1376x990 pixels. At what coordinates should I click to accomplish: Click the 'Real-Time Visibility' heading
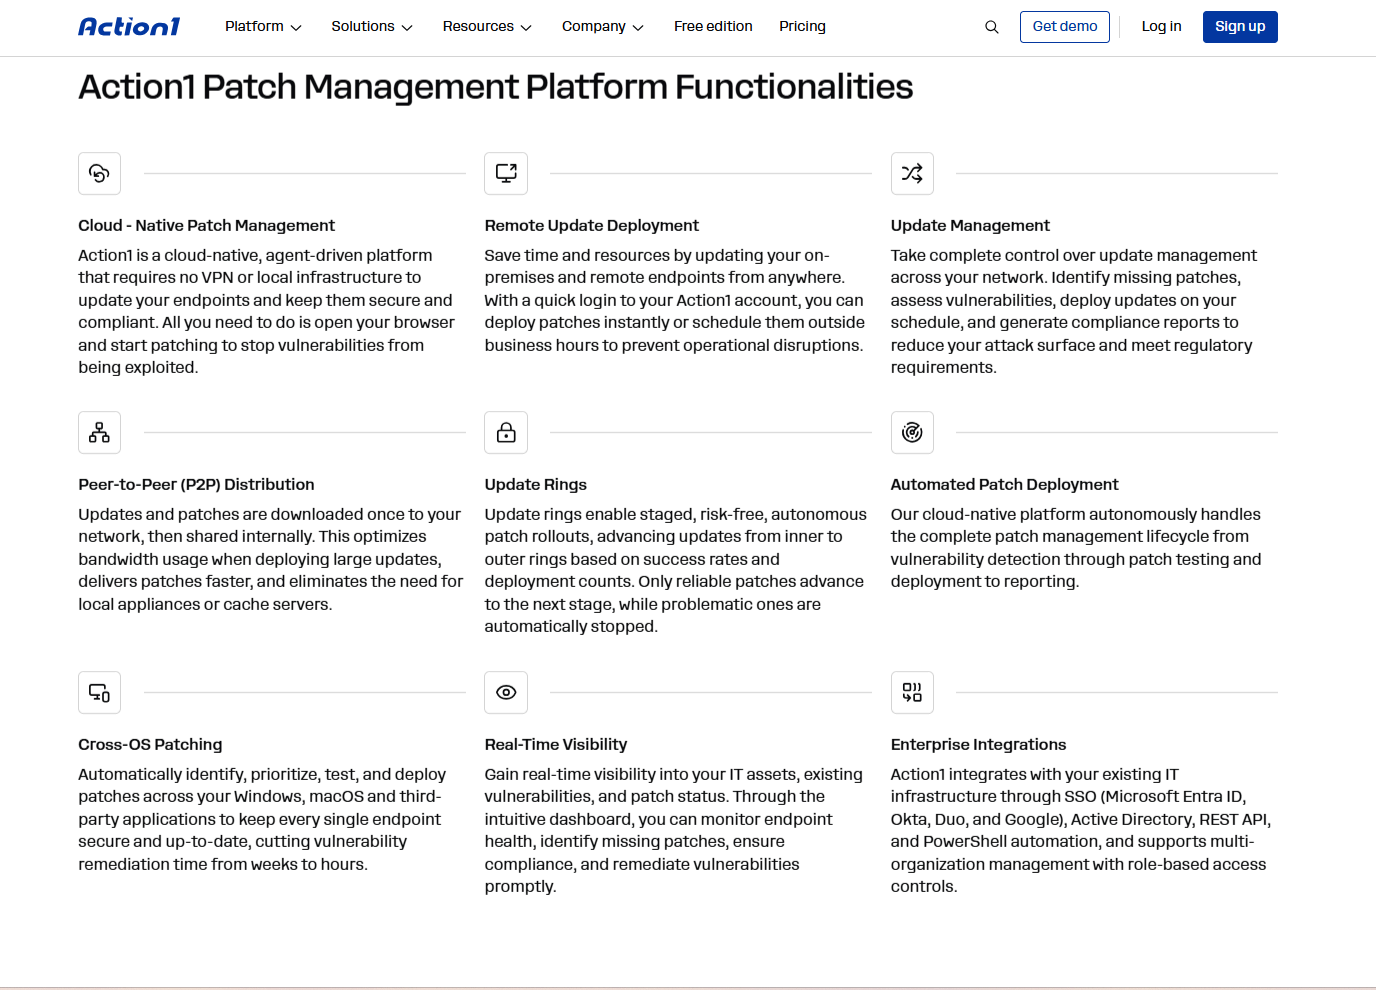[x=556, y=745]
